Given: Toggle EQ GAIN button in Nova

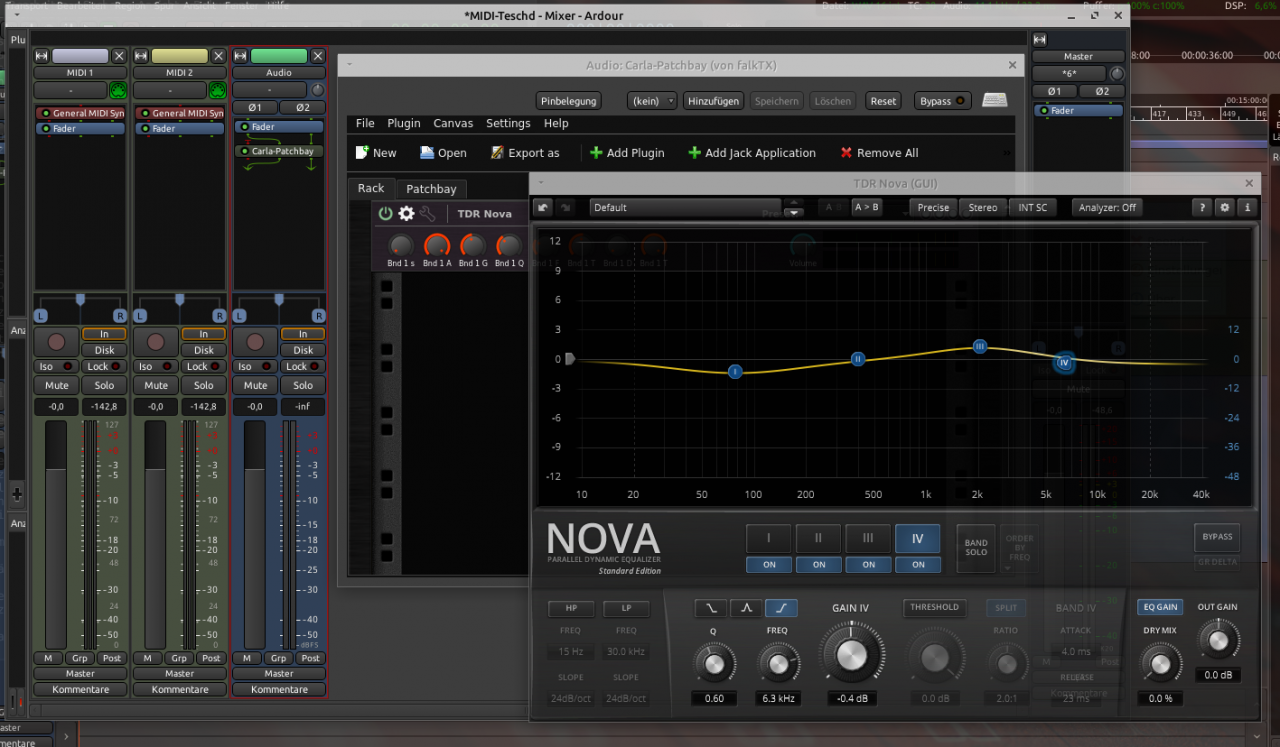Looking at the screenshot, I should (1160, 607).
